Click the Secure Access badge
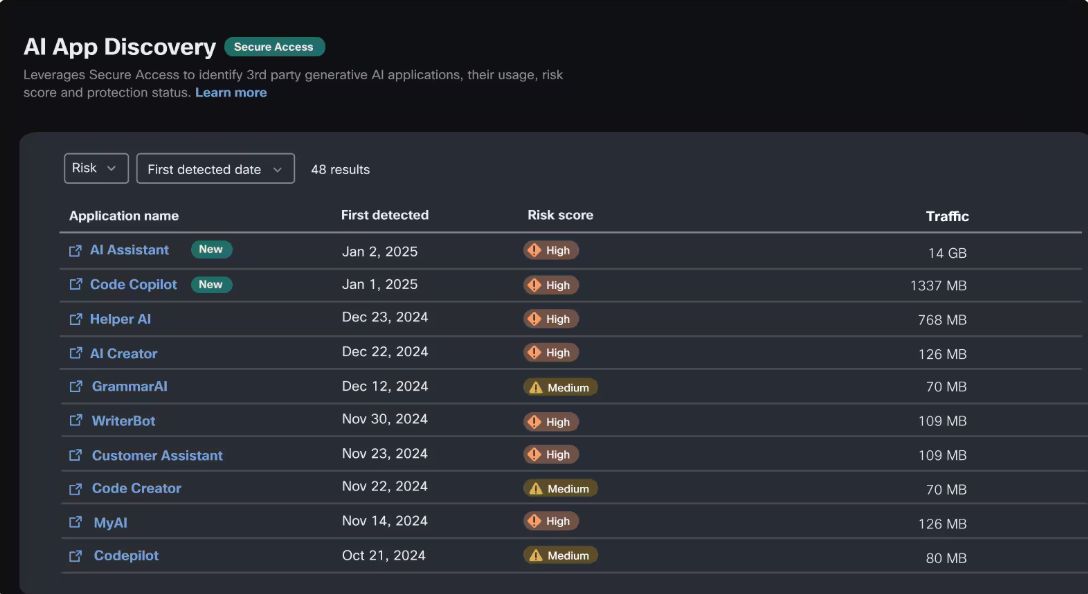1088x594 pixels. point(274,47)
